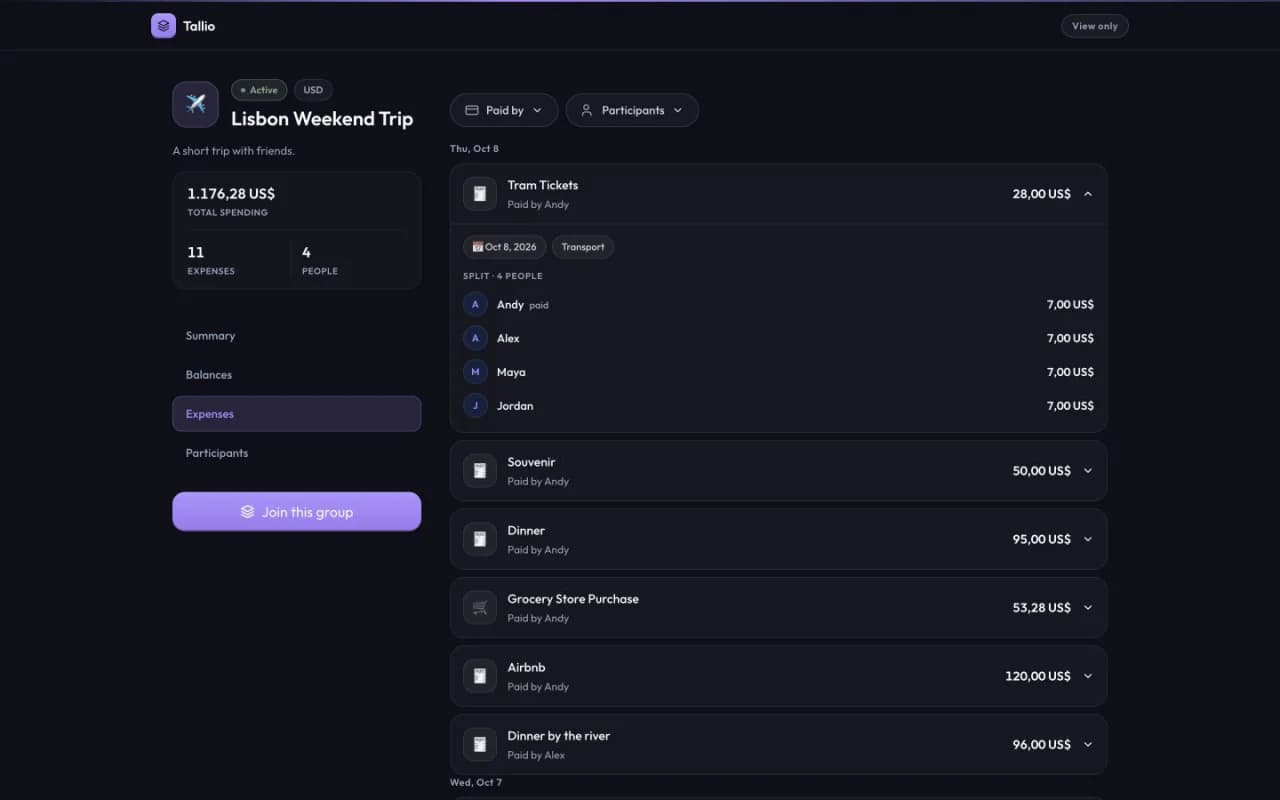Screen dimensions: 1280x800
Task: Expand the Grocery Store Purchase chevron
Action: 1088,608
